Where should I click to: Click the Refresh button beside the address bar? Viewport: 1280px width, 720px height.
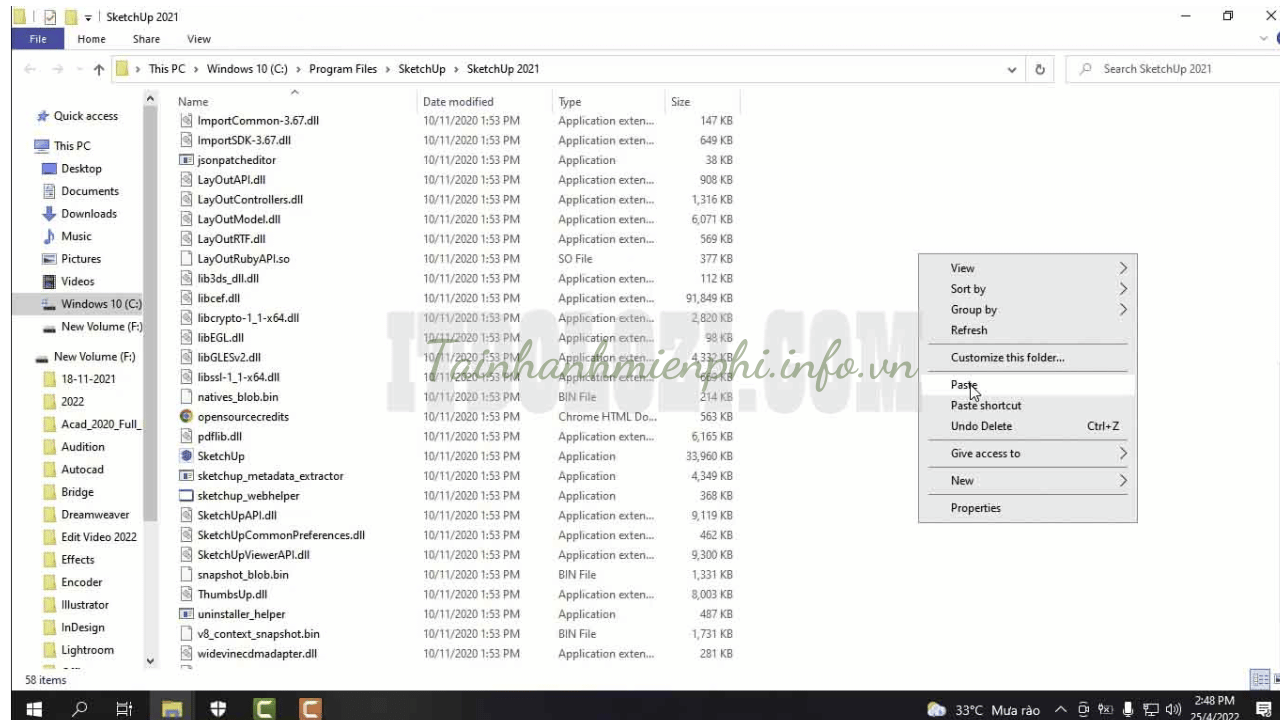(1040, 69)
